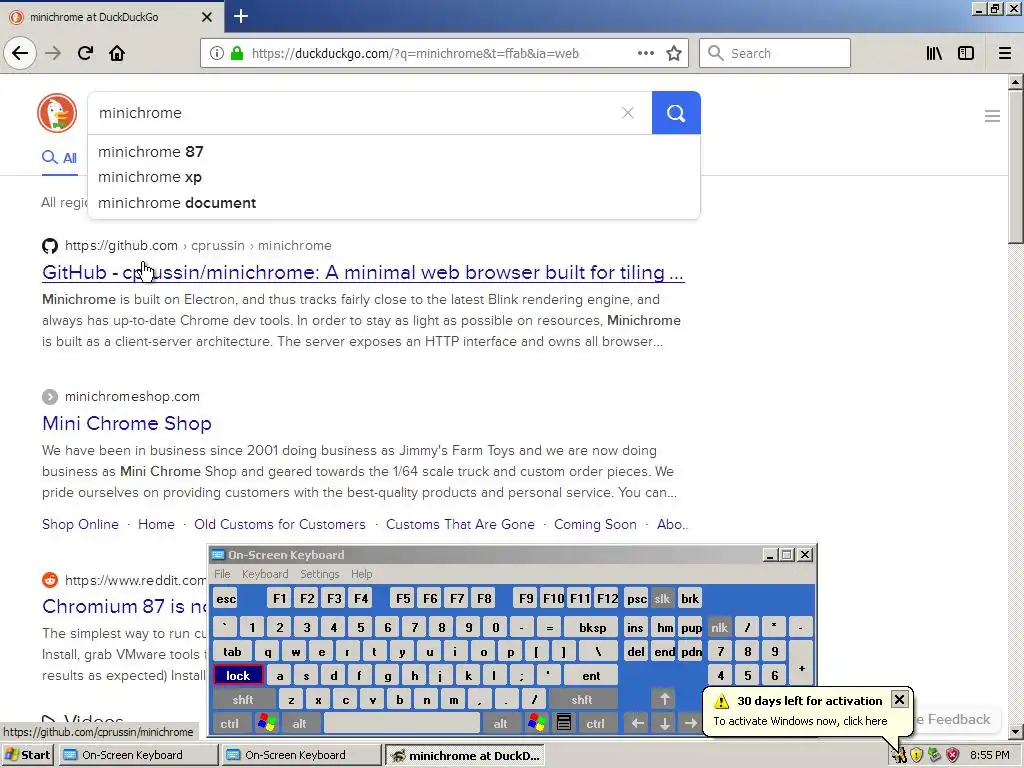This screenshot has height=768, width=1024.
Task: Click the left arrow key on keyboard
Action: 637,723
